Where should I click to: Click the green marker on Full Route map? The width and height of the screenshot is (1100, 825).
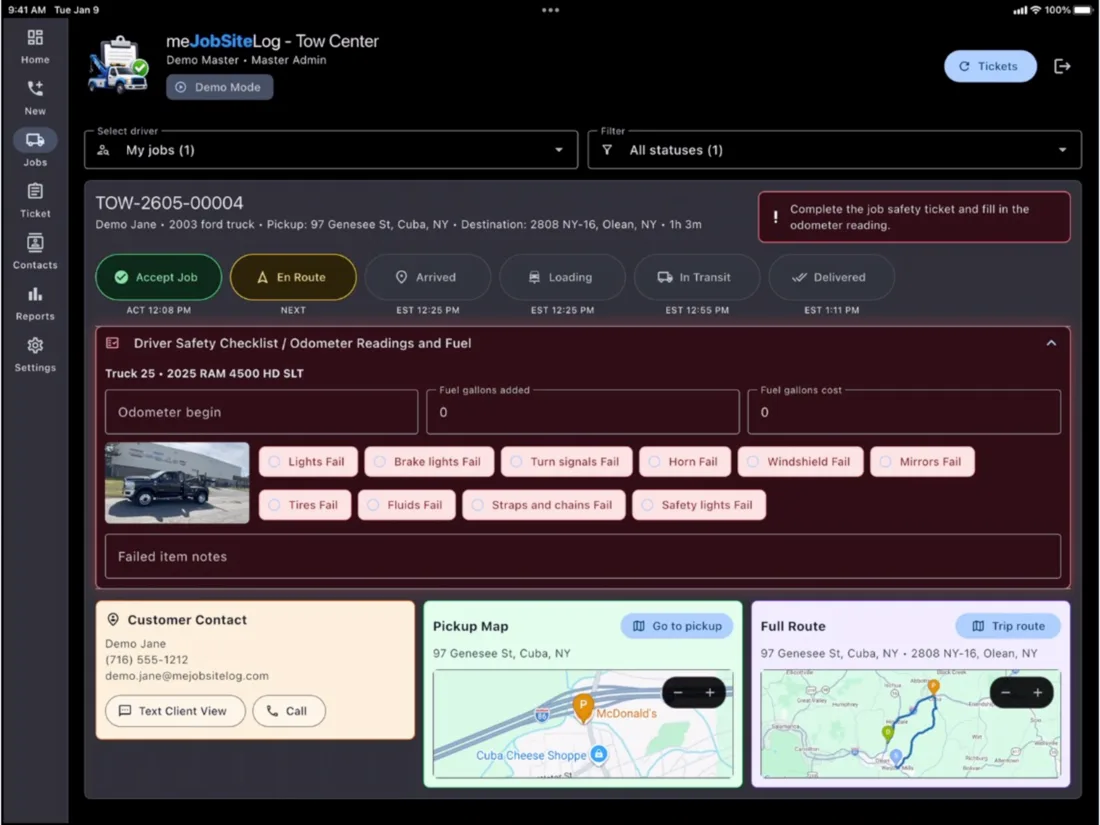point(887,734)
